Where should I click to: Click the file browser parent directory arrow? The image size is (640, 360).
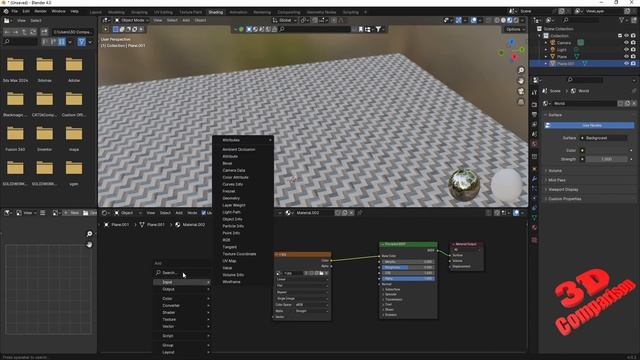click(x=24, y=32)
